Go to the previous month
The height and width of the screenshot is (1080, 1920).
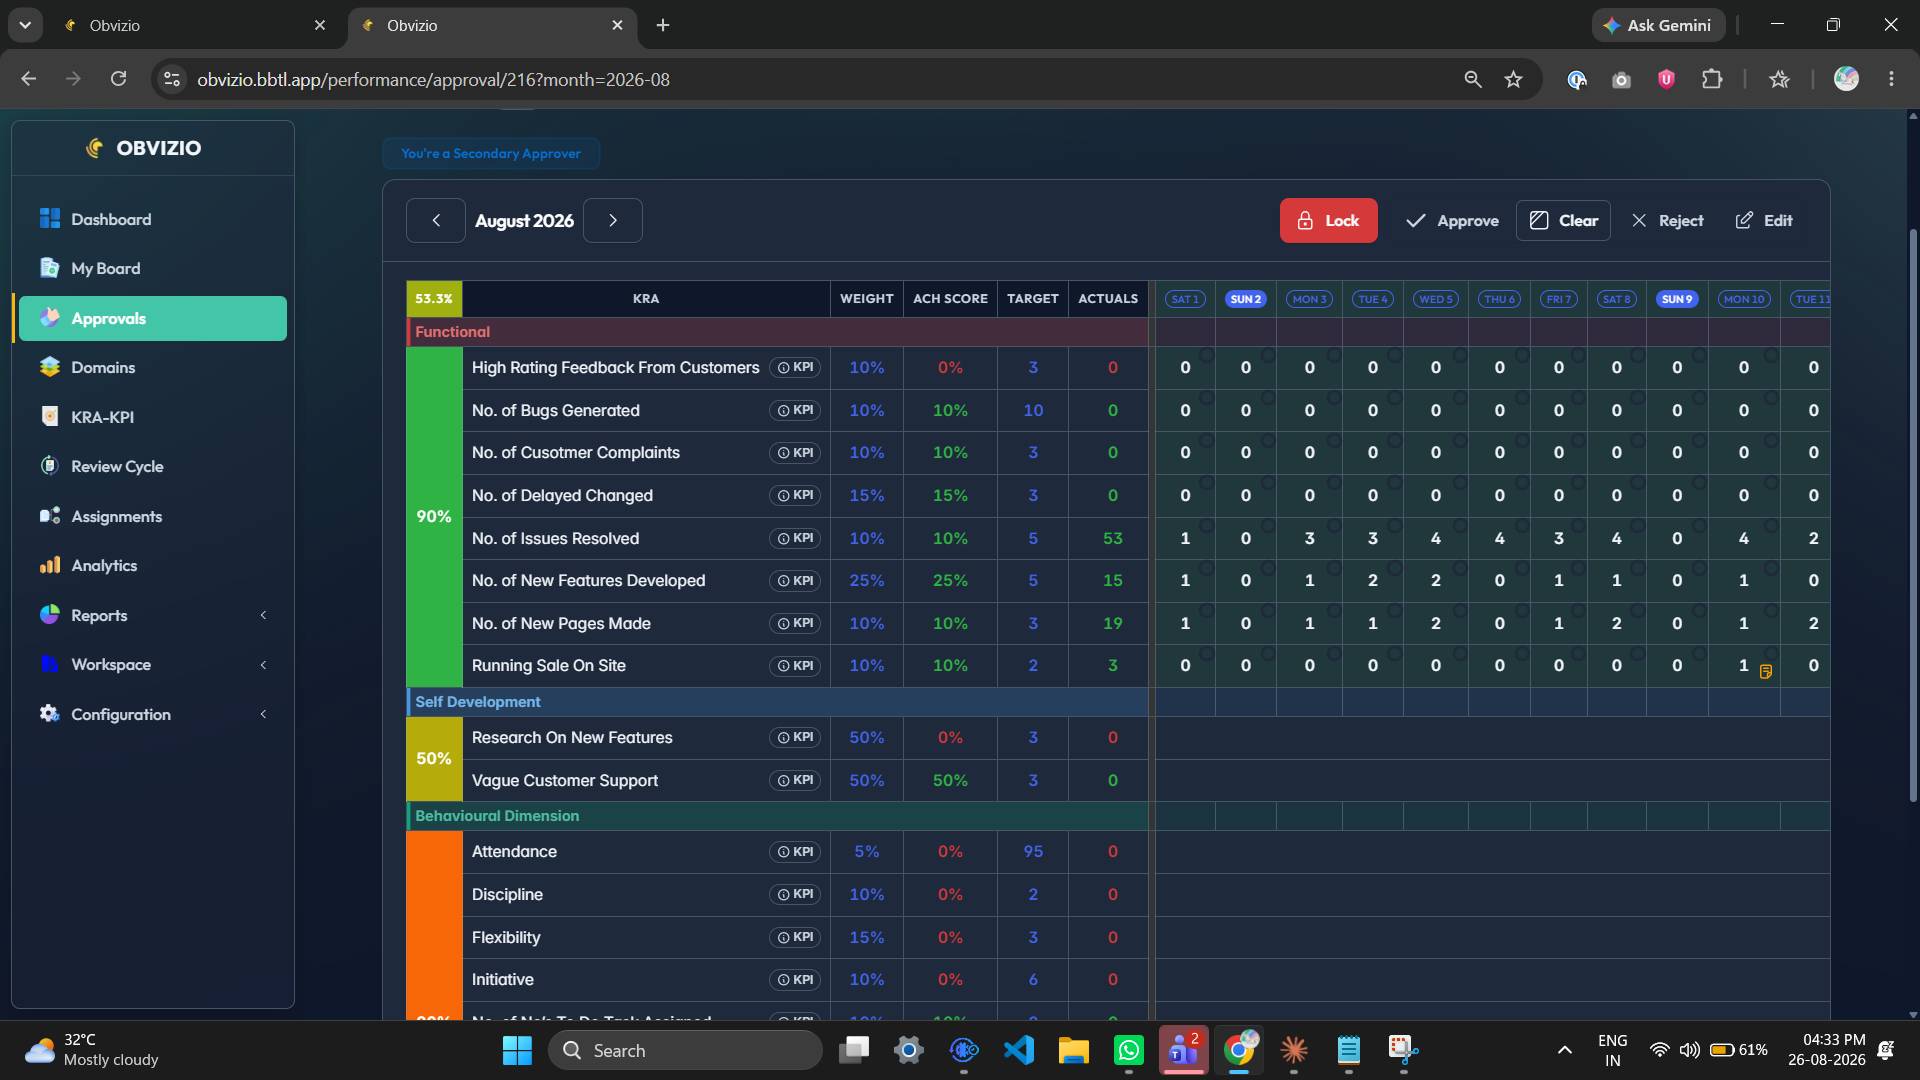pos(436,220)
